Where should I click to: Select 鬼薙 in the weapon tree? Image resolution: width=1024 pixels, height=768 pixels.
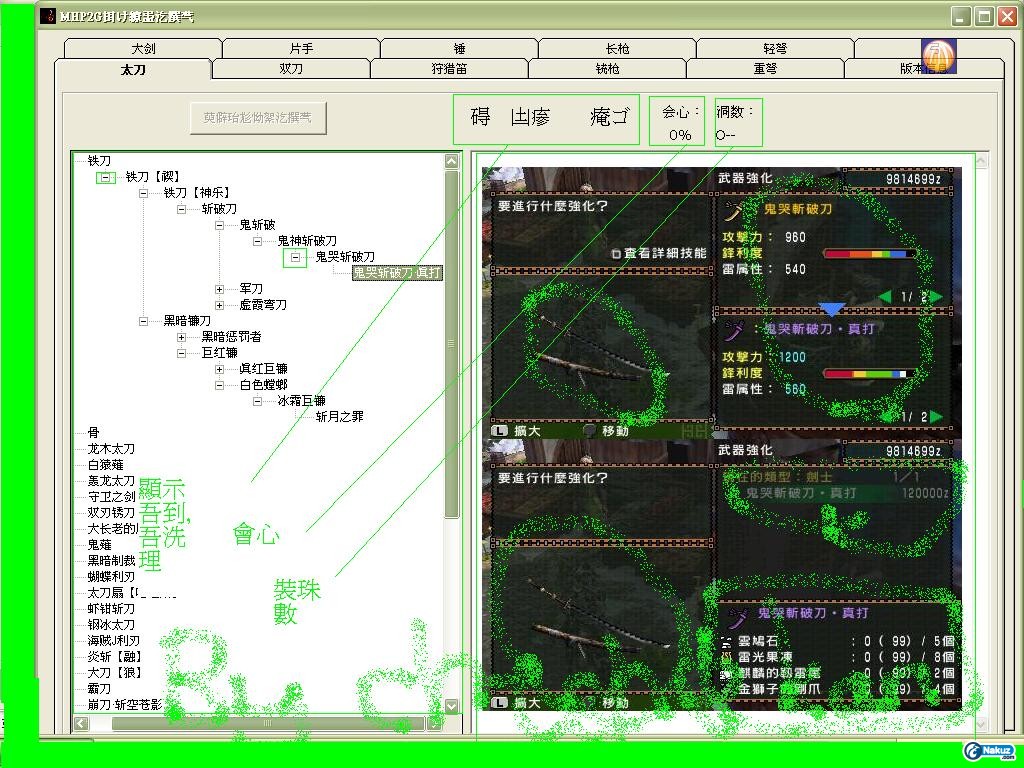coord(99,545)
